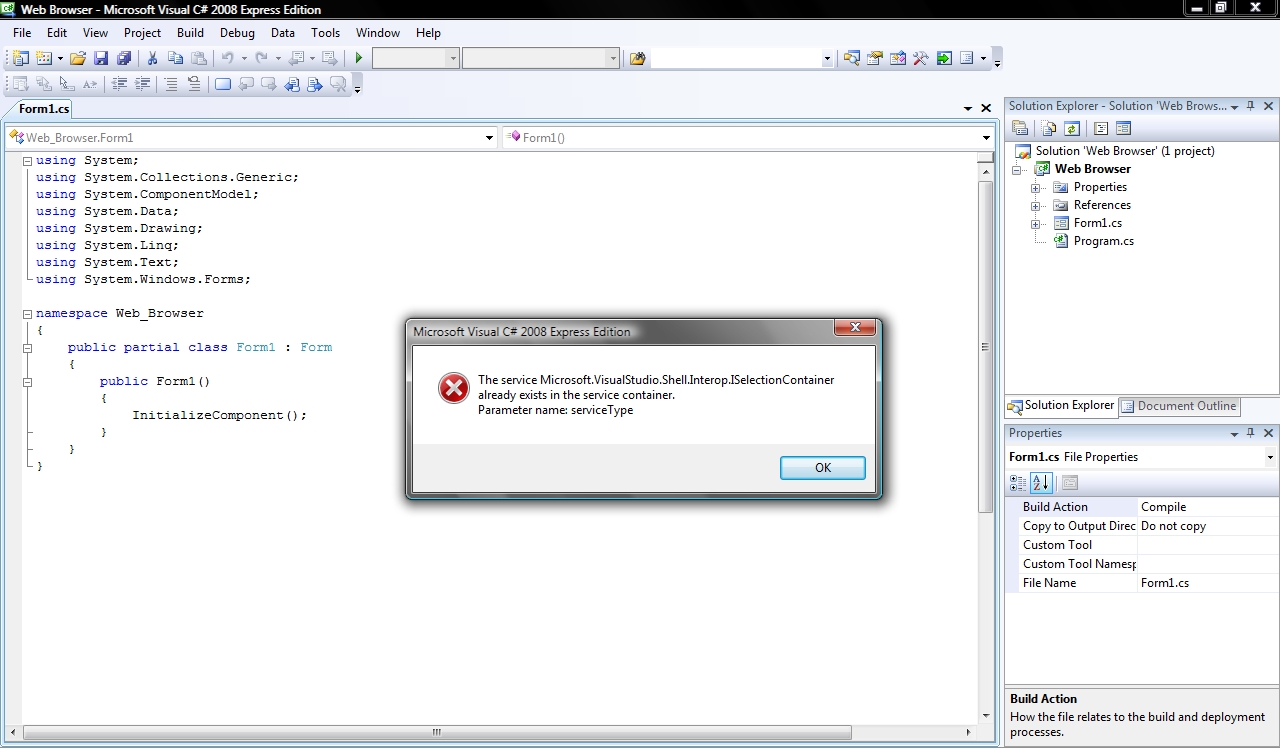The height and width of the screenshot is (749, 1280).
Task: Switch to the Document Outline tab
Action: [x=1179, y=406]
